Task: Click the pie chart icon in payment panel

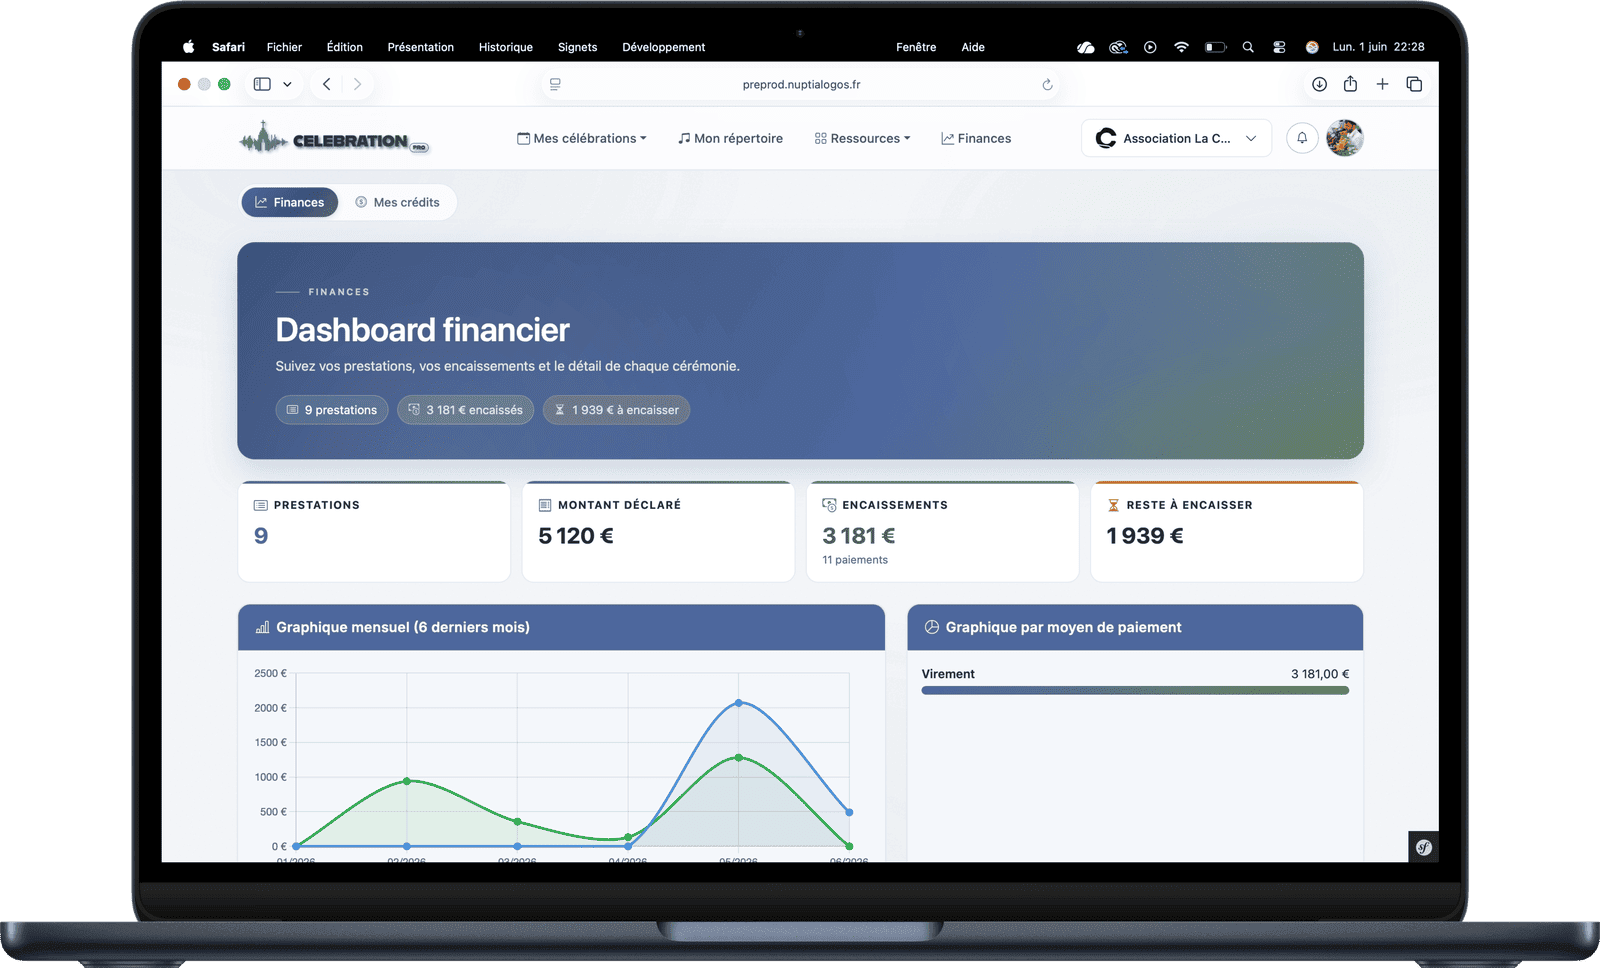Action: click(932, 627)
